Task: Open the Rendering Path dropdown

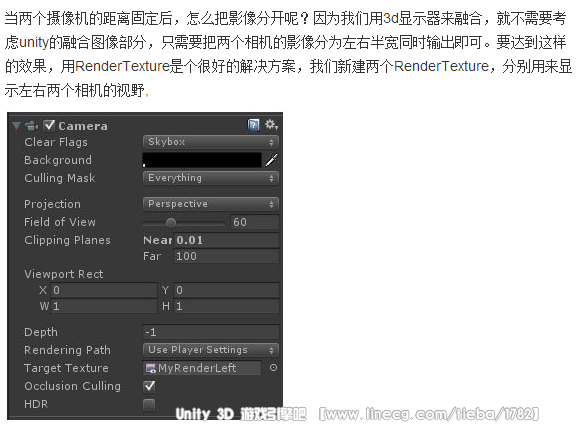Action: (211, 350)
